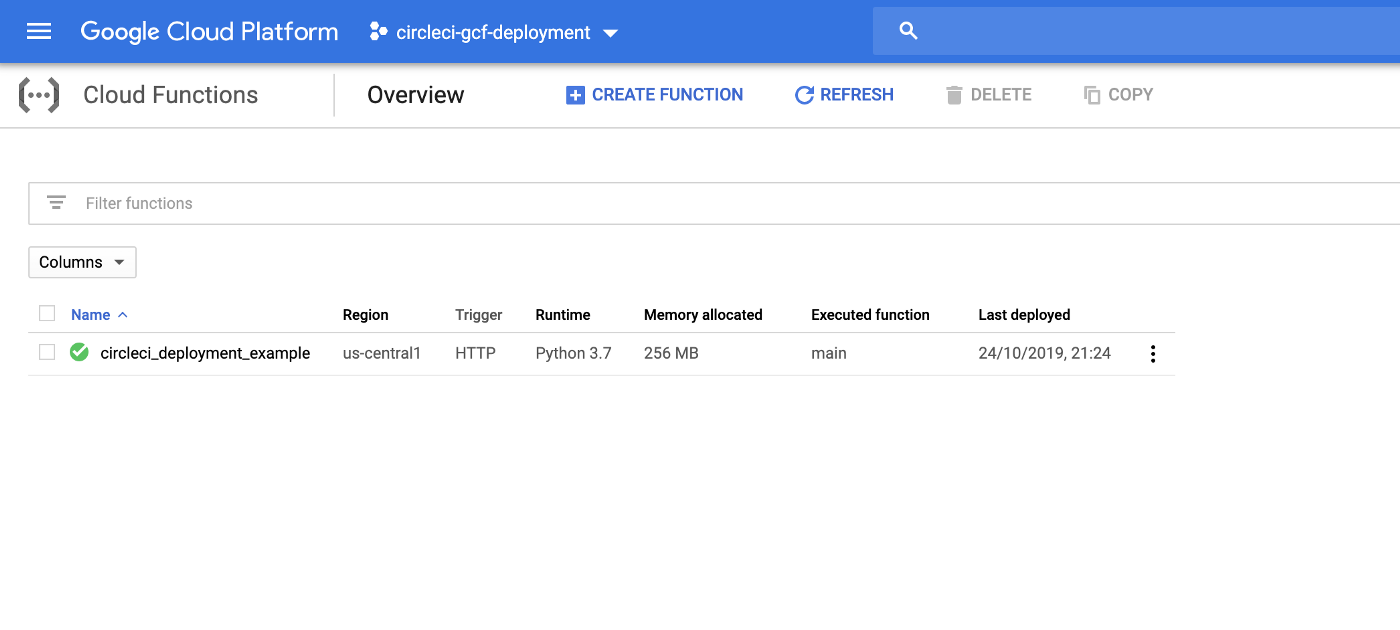Expand the Columns dropdown
This screenshot has height=630, width=1400.
pos(82,262)
